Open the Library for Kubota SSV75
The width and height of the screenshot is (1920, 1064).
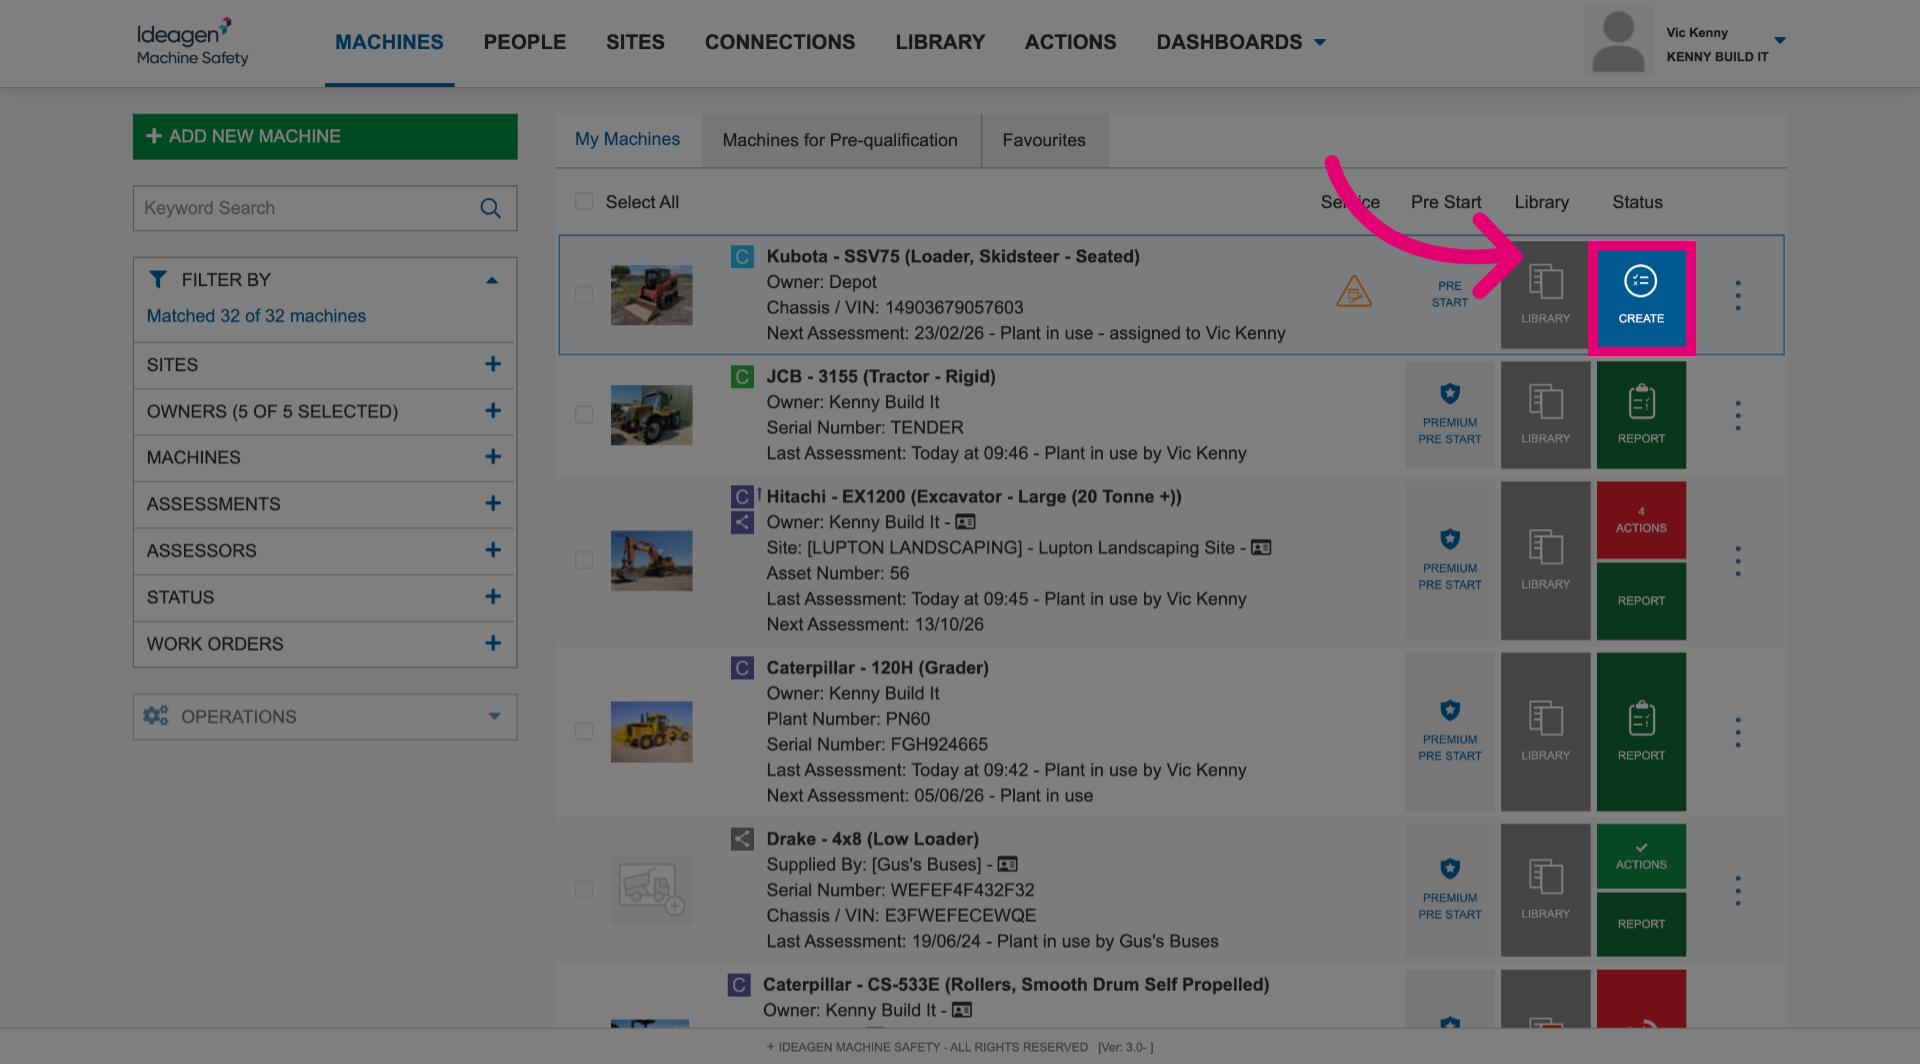pos(1545,295)
